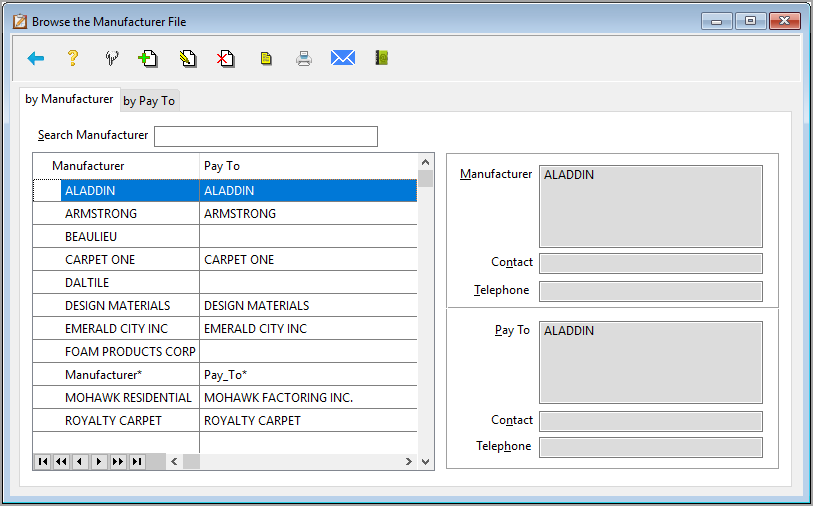Move to the next record arrow
Screen dimensions: 813x506
coord(99,461)
